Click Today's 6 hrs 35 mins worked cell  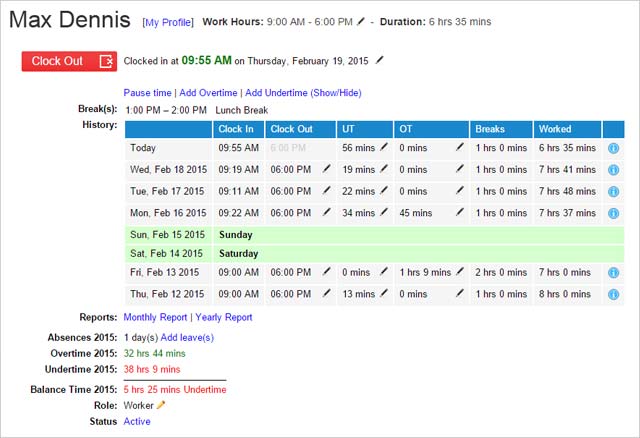point(567,148)
